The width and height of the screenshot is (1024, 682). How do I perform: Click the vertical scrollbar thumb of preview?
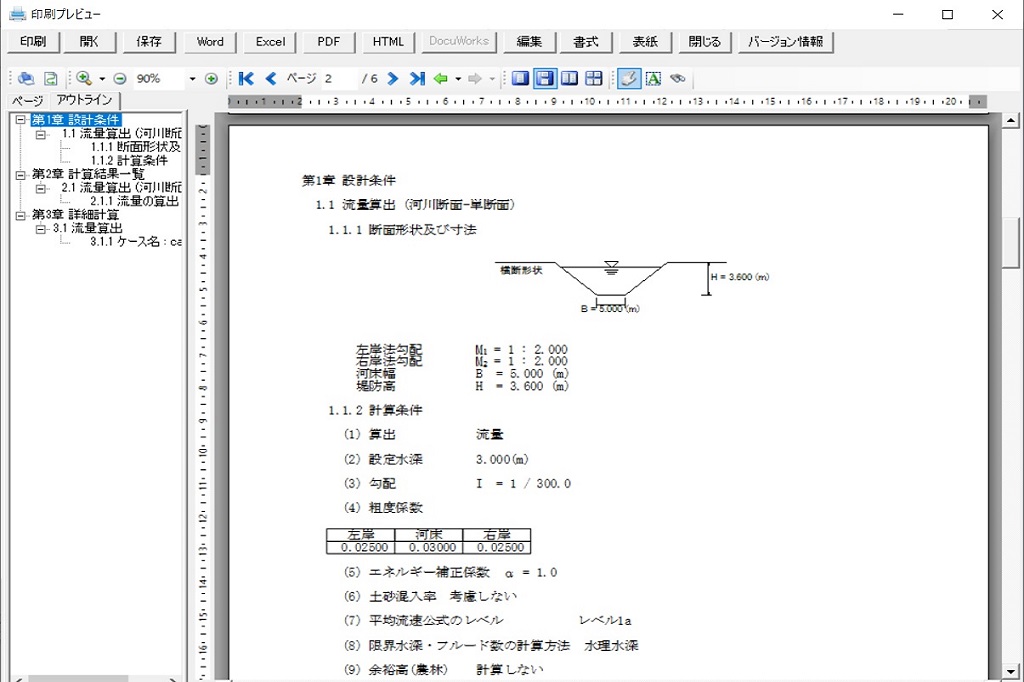[1010, 243]
